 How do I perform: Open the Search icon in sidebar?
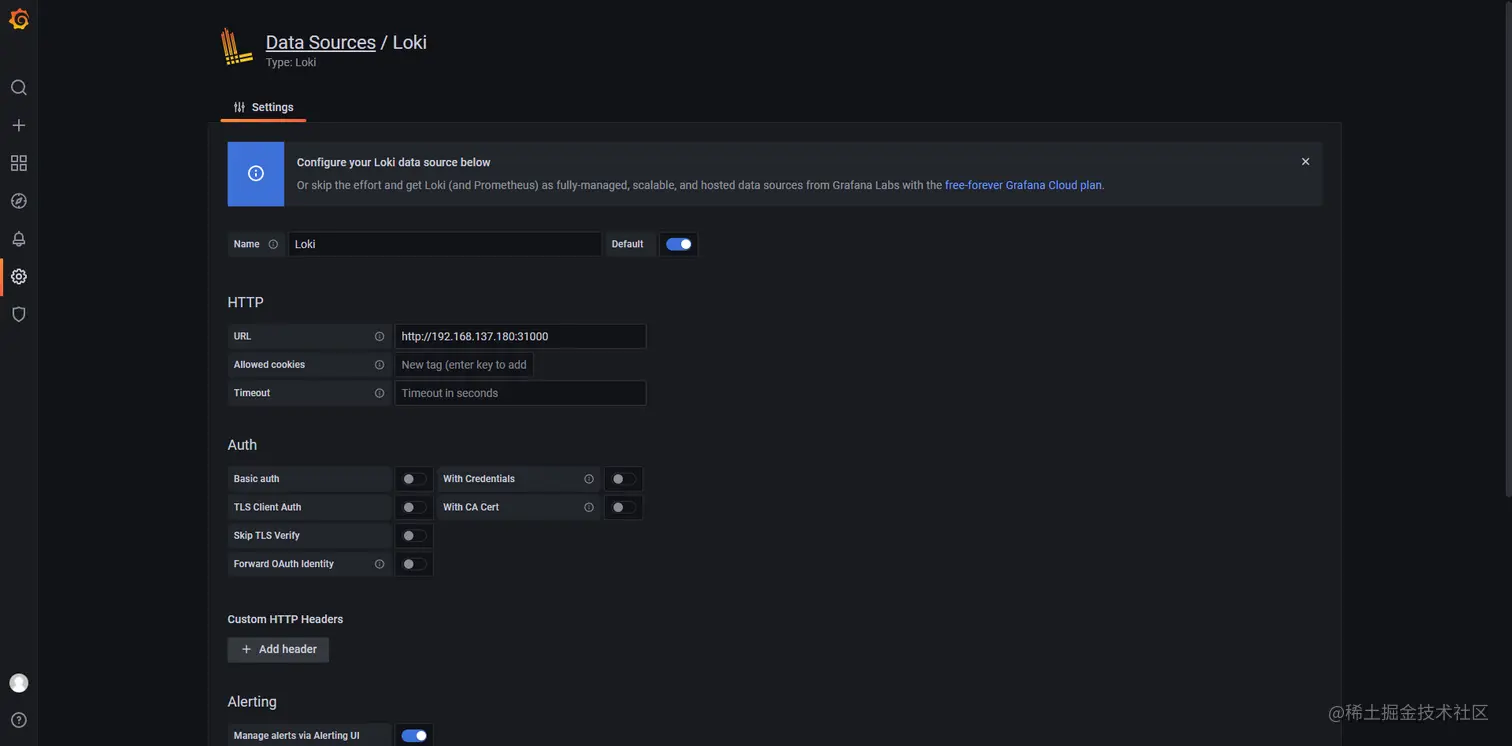[18, 88]
